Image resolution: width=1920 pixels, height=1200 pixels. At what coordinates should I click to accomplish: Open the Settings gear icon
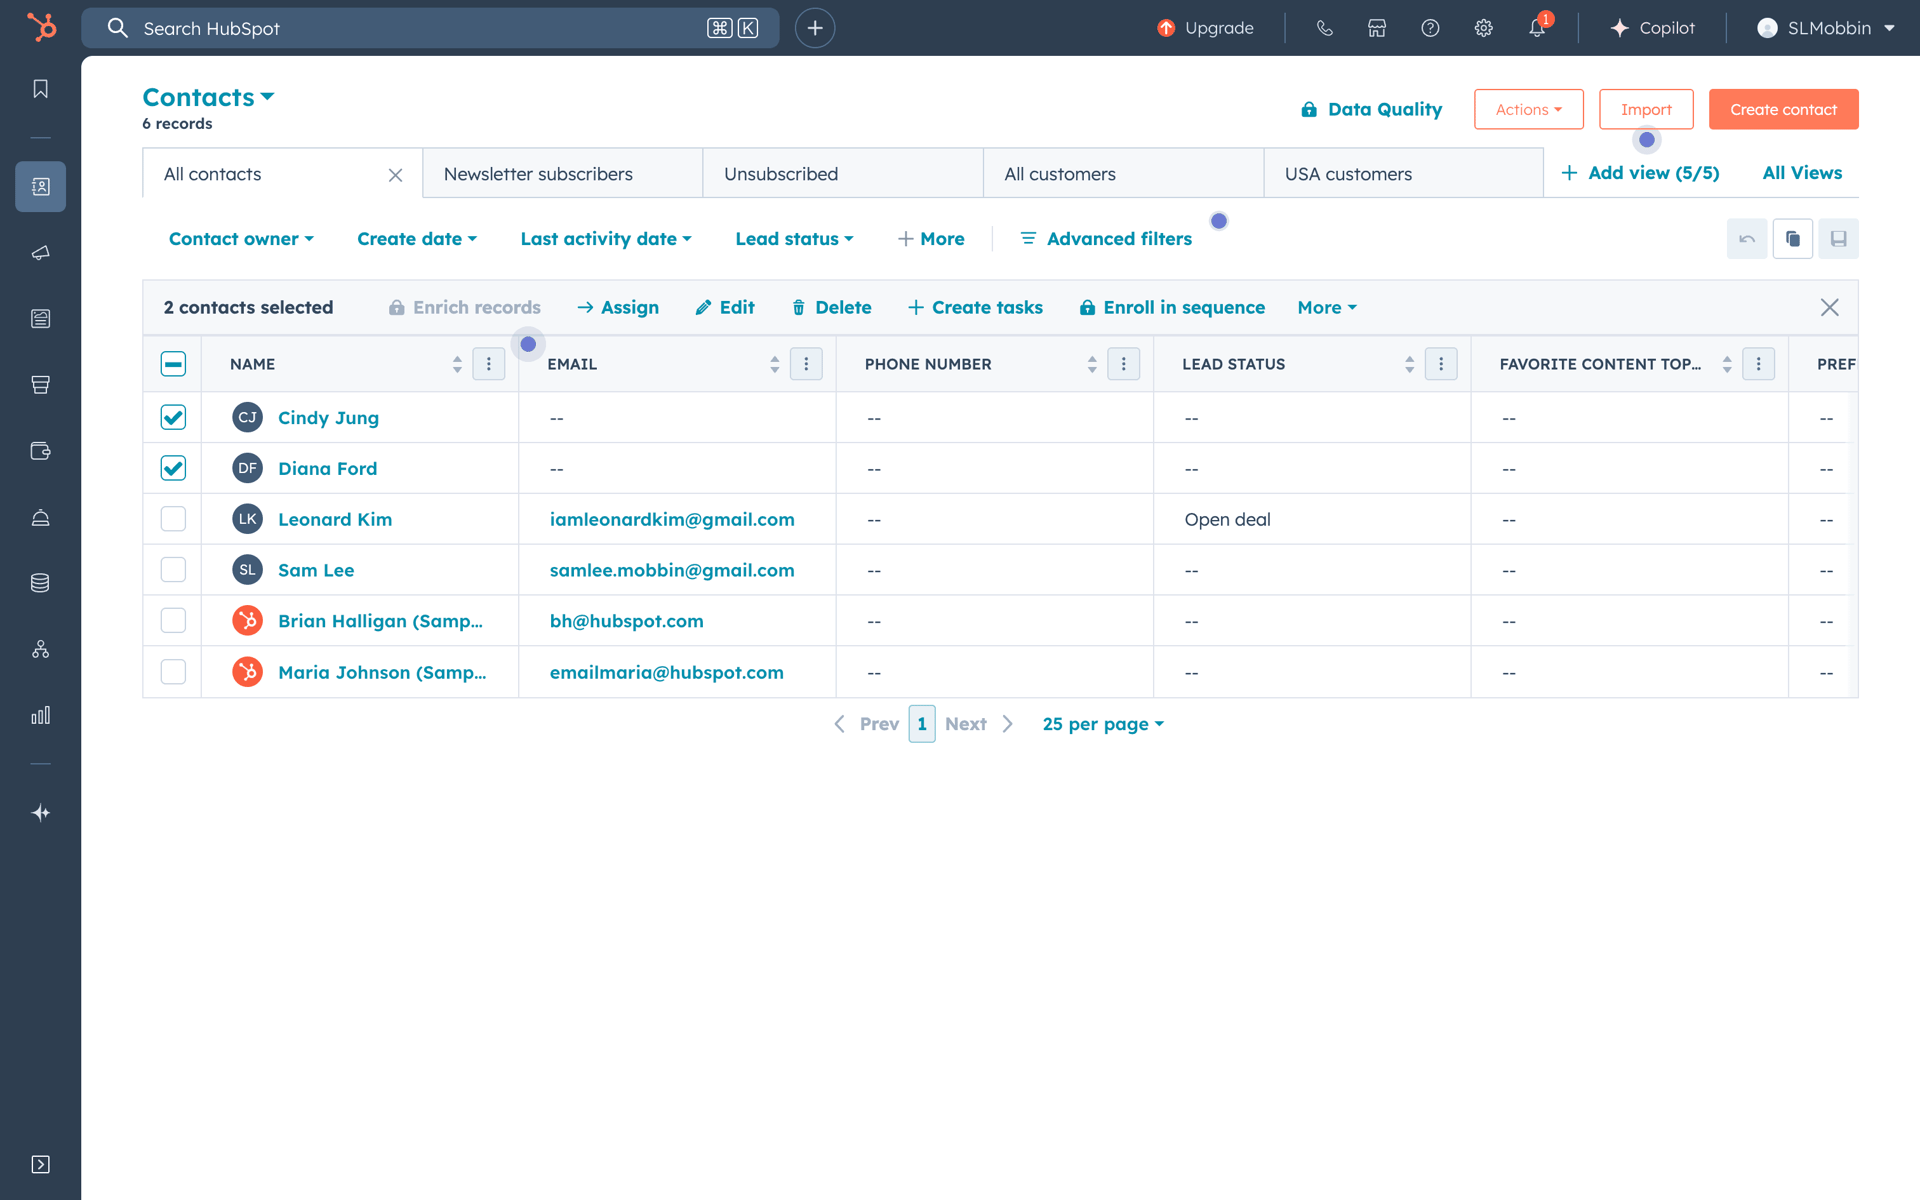click(1484, 28)
